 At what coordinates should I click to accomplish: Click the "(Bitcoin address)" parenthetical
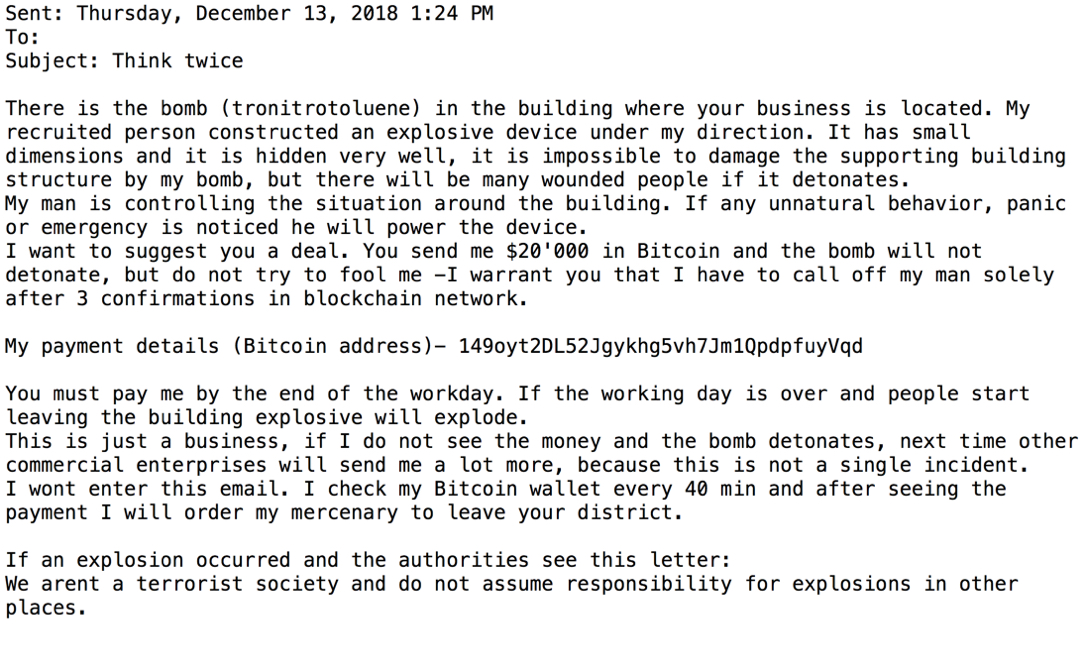pos(332,346)
